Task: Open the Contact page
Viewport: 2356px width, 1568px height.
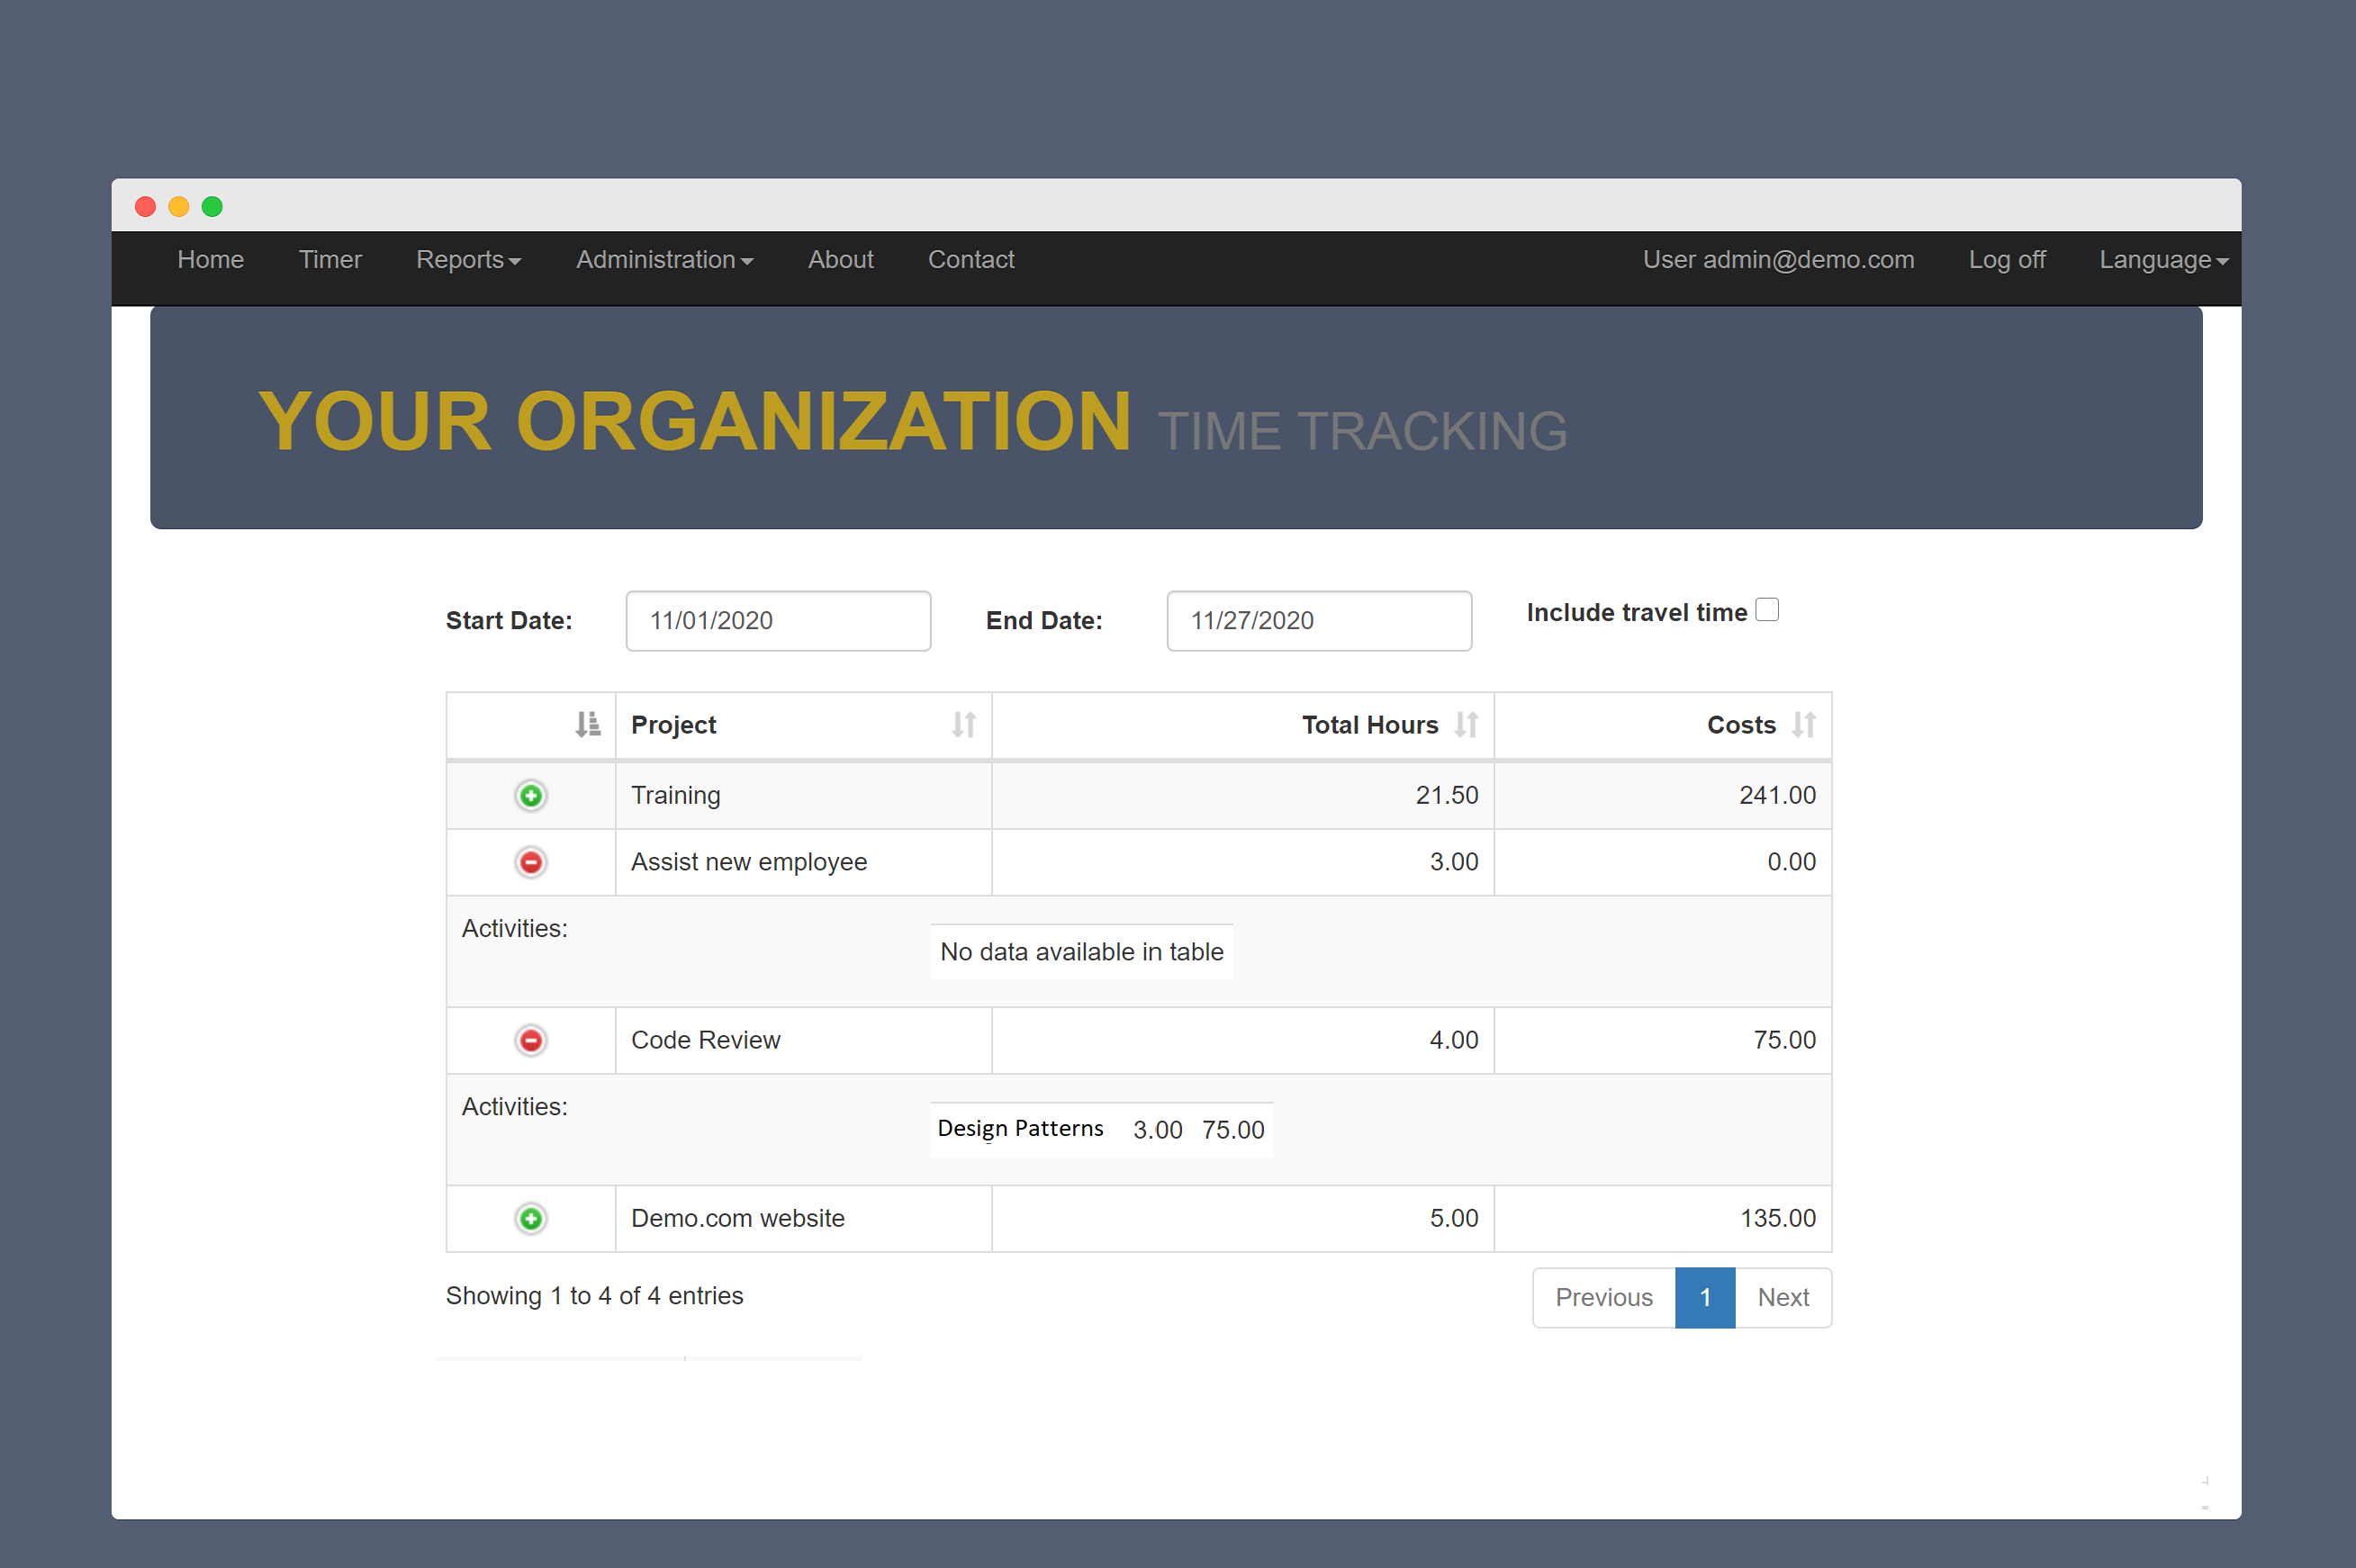Action: point(970,260)
